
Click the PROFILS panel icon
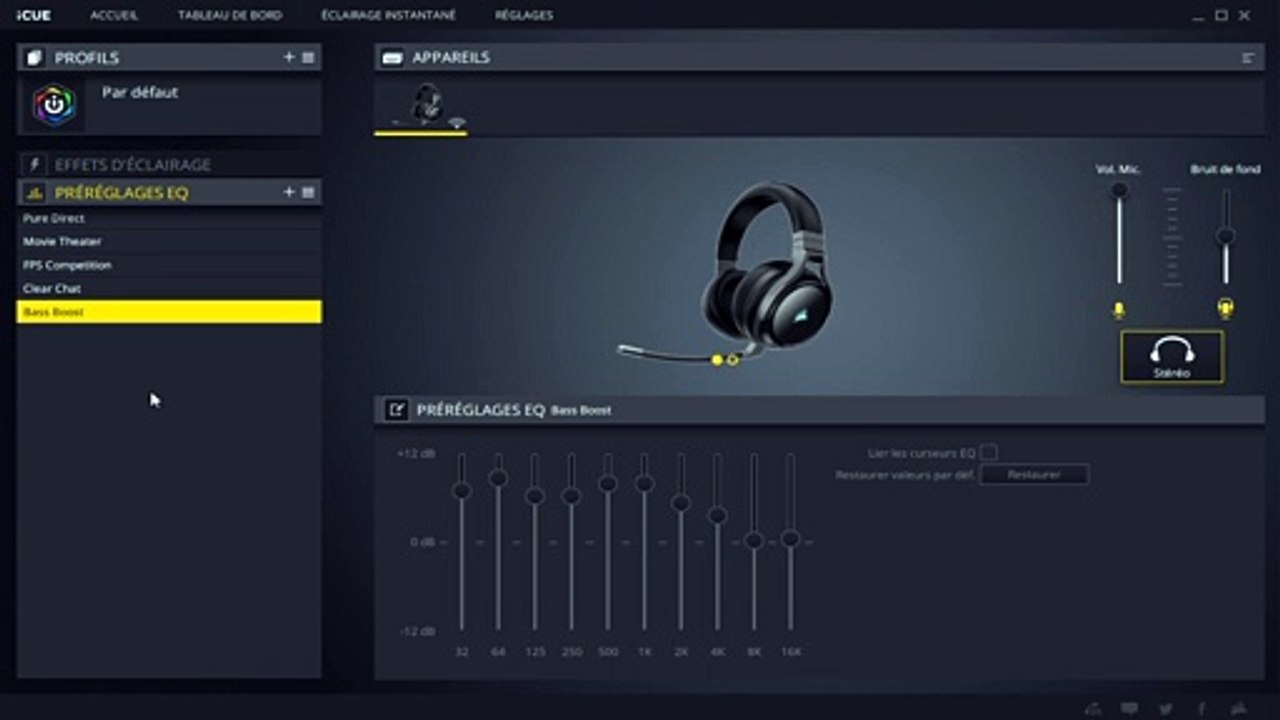pos(35,58)
